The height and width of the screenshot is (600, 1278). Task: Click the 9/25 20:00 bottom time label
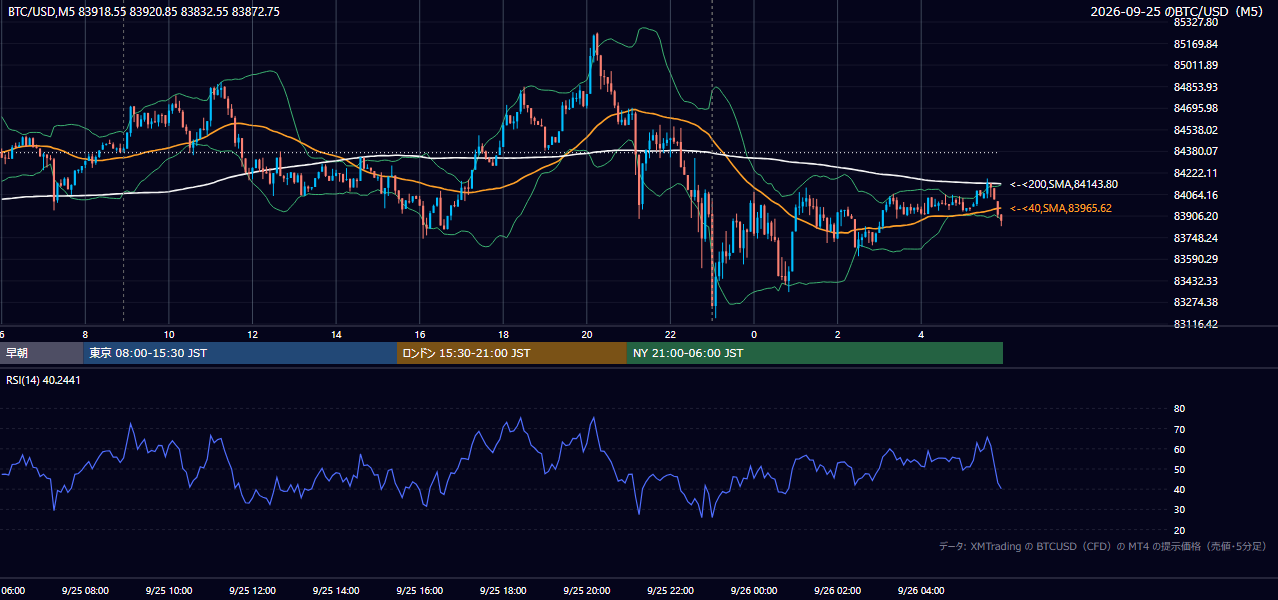tap(586, 590)
